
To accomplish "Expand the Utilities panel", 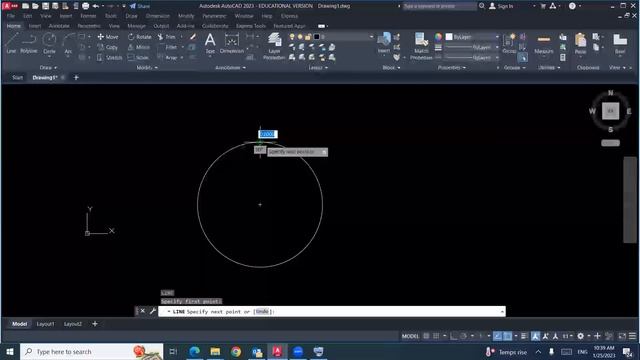I will point(549,68).
